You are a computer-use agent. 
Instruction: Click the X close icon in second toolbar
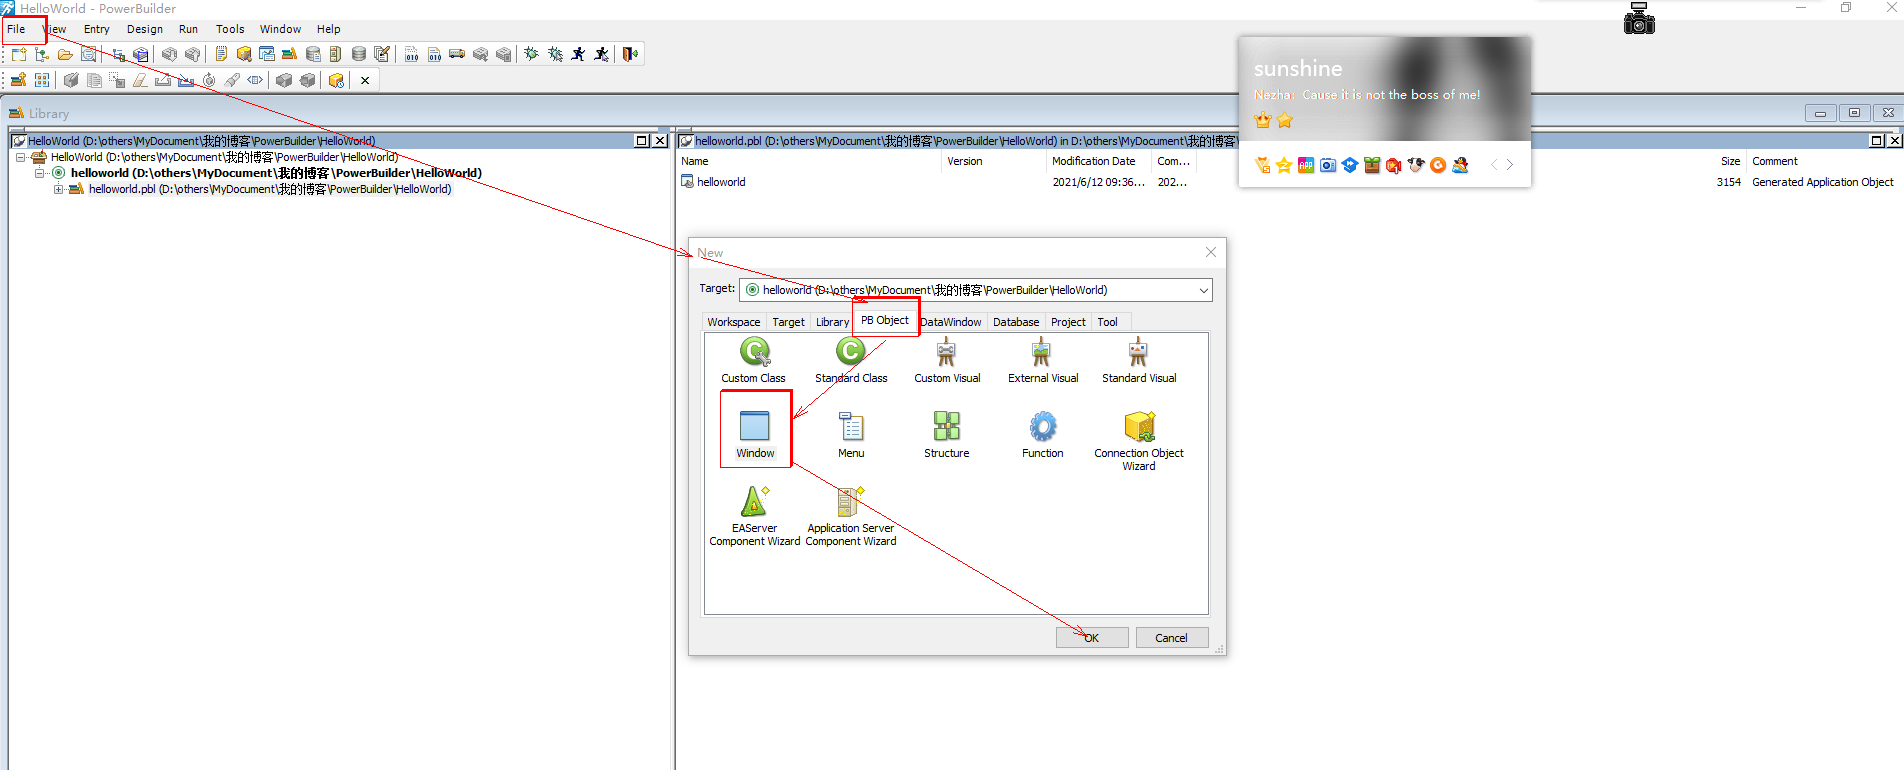click(365, 80)
